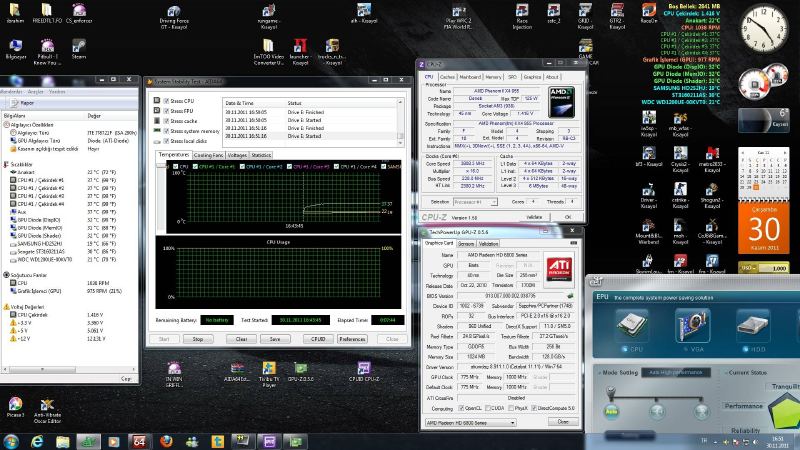Toggle the OpenCL checkbox in GPU-Z
Screen dimensions: 800x450
[x=461, y=408]
